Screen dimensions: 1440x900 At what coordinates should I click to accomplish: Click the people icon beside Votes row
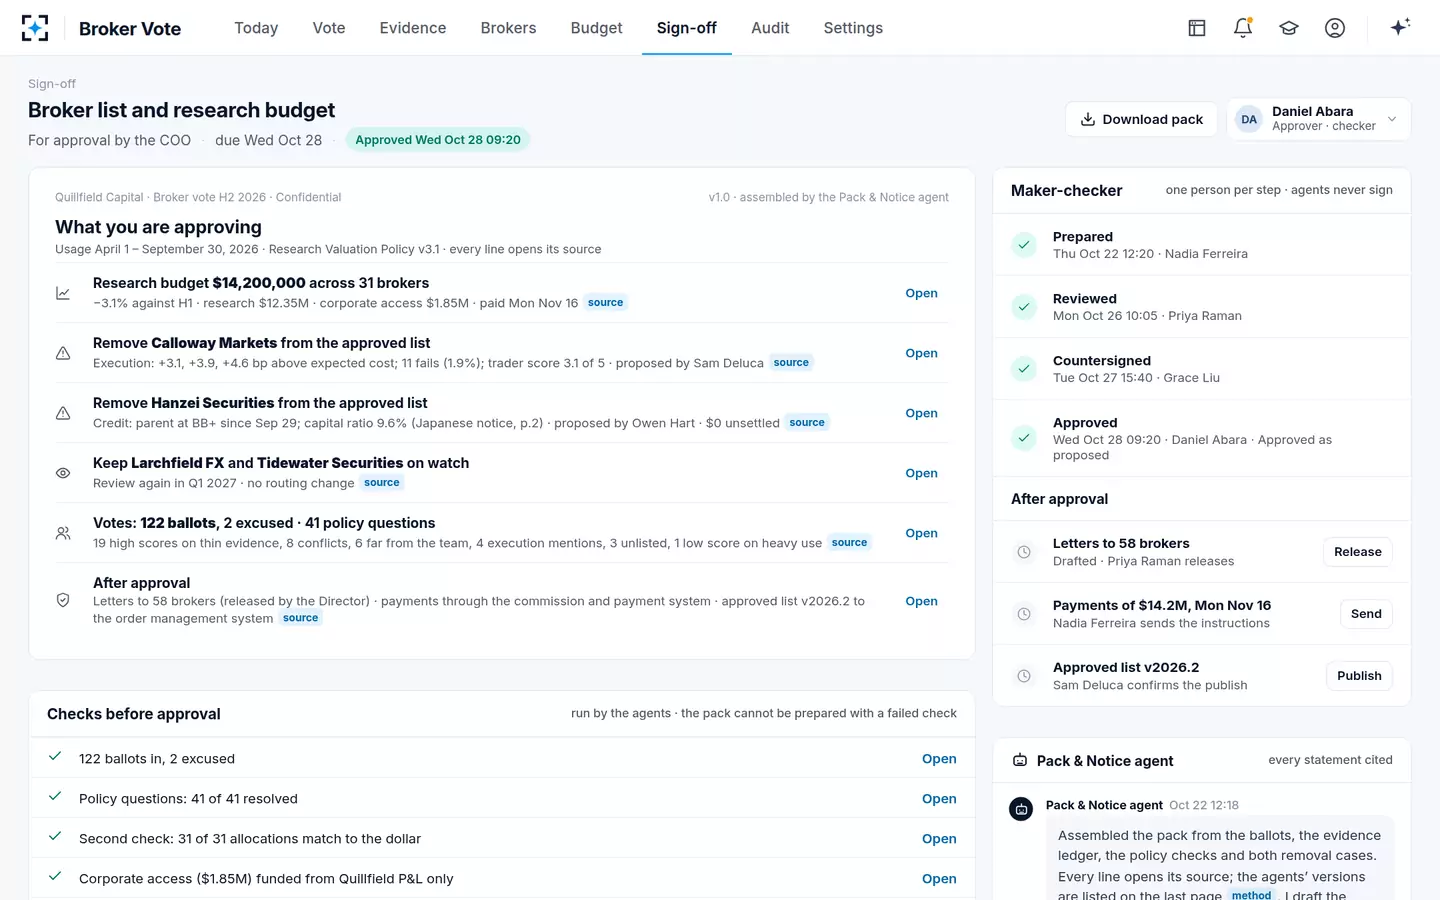(x=63, y=533)
